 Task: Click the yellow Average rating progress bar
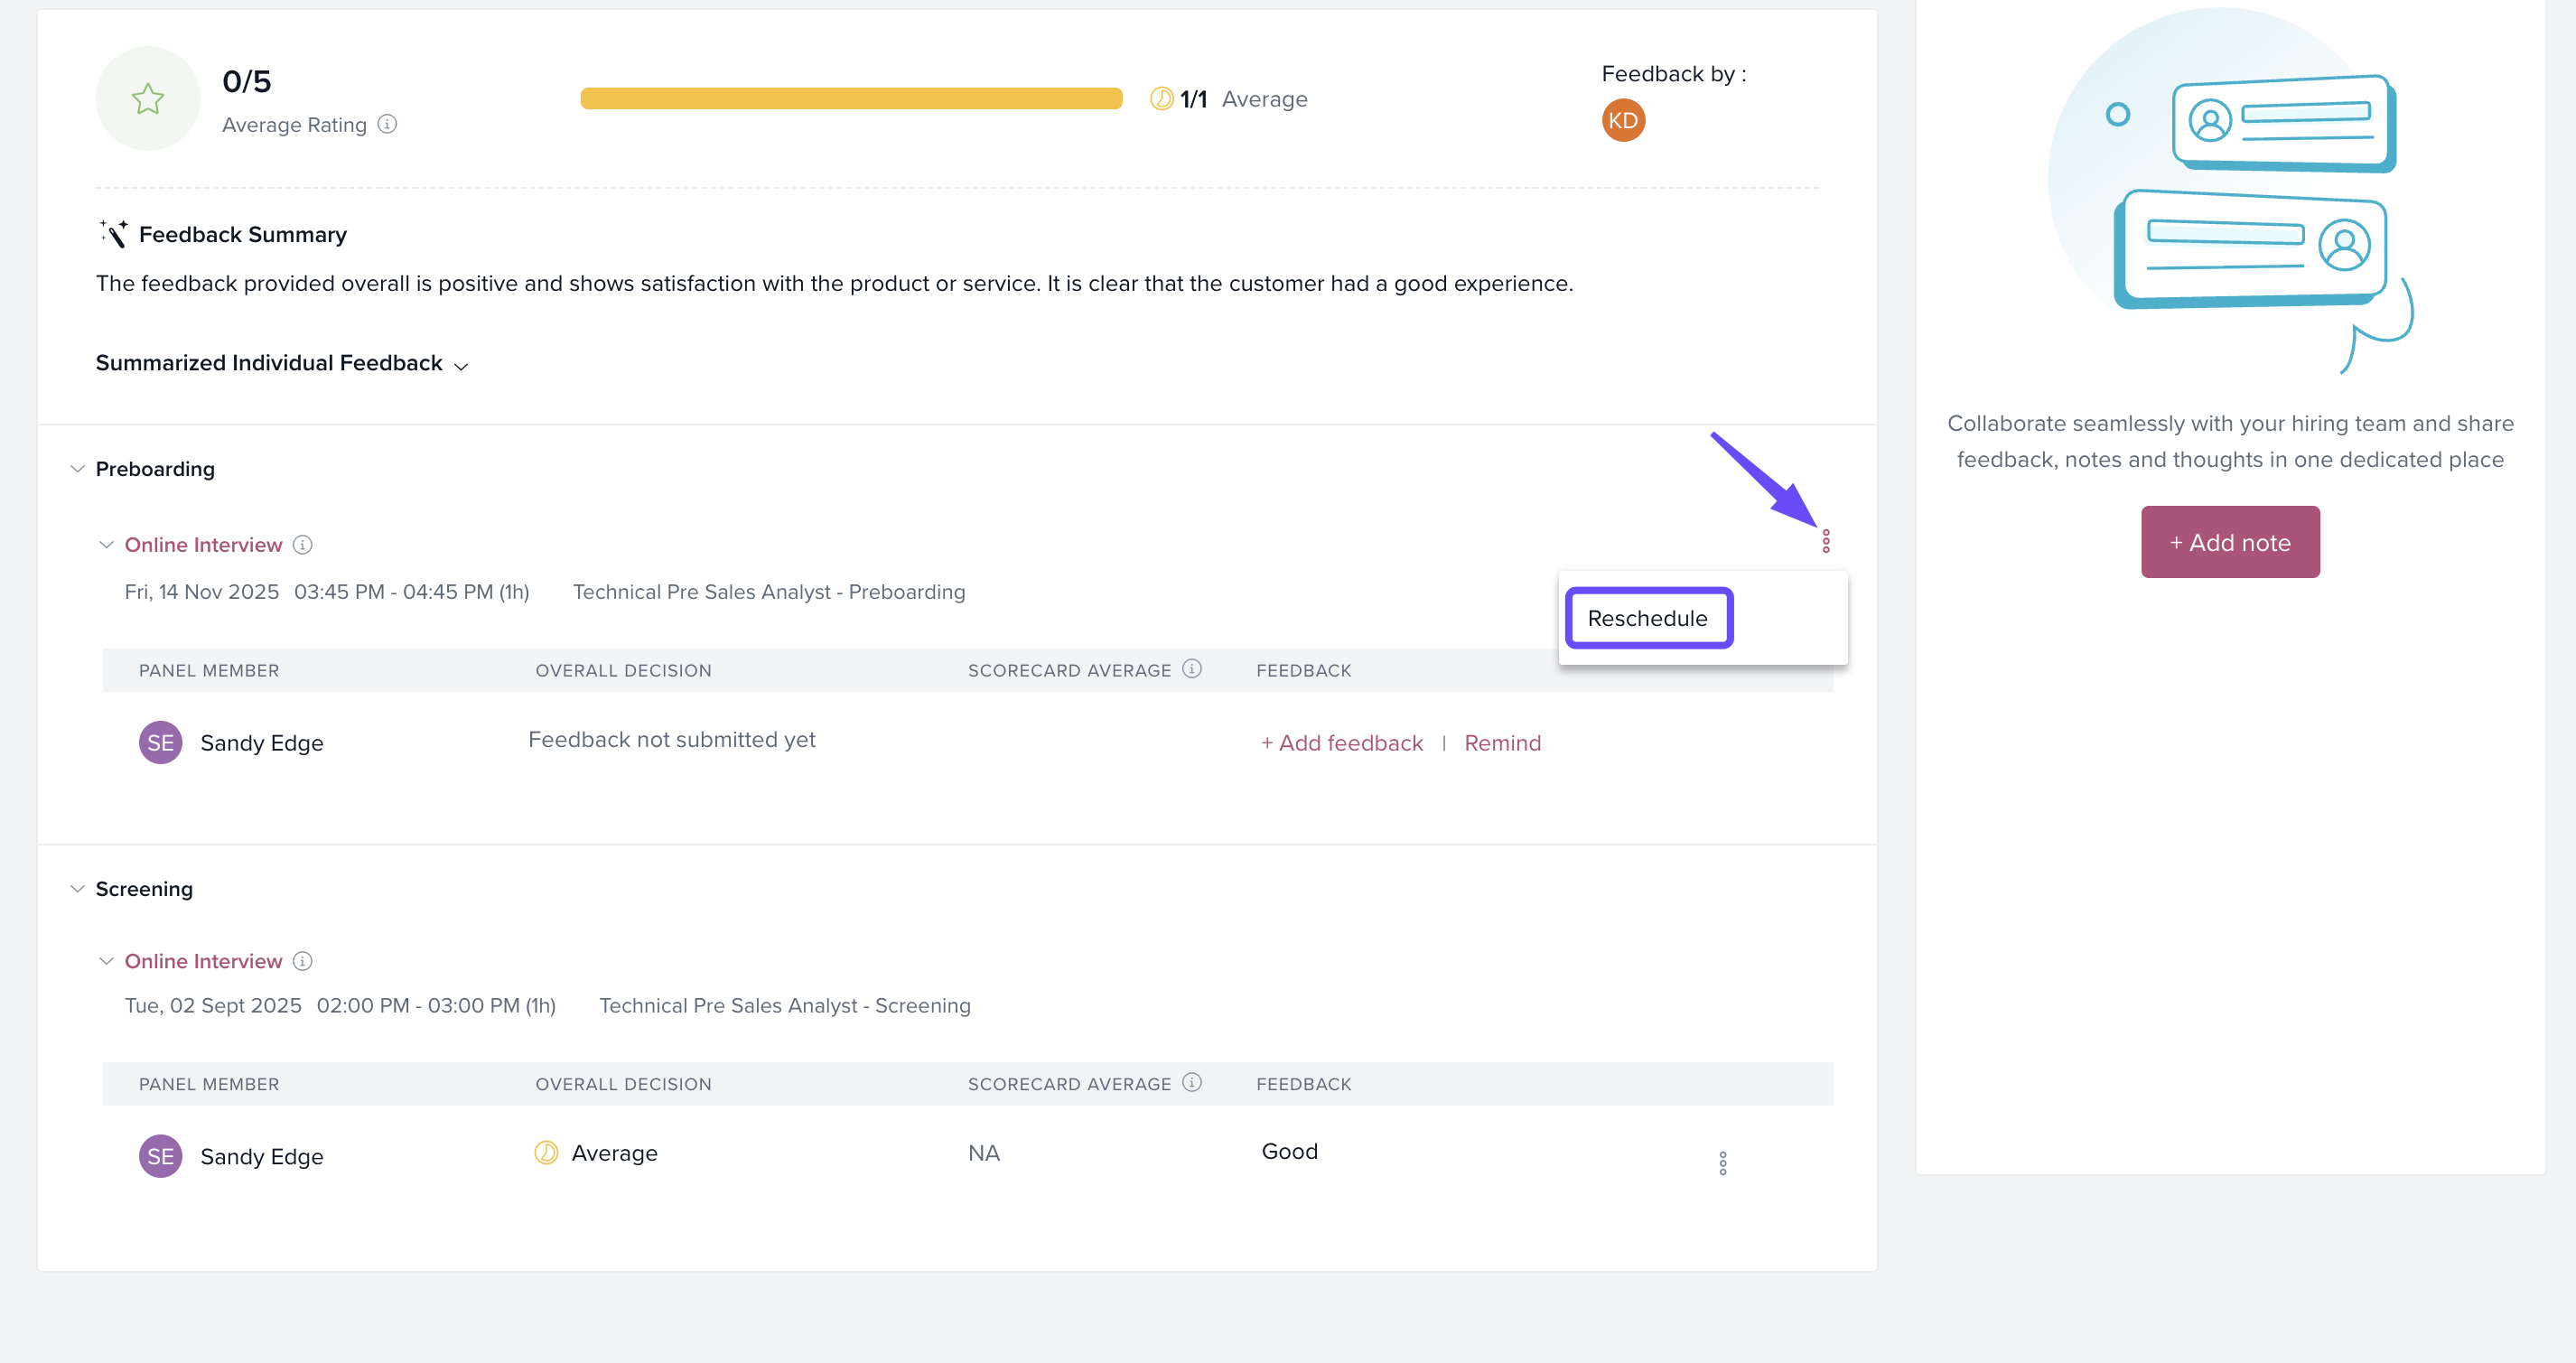pos(851,99)
